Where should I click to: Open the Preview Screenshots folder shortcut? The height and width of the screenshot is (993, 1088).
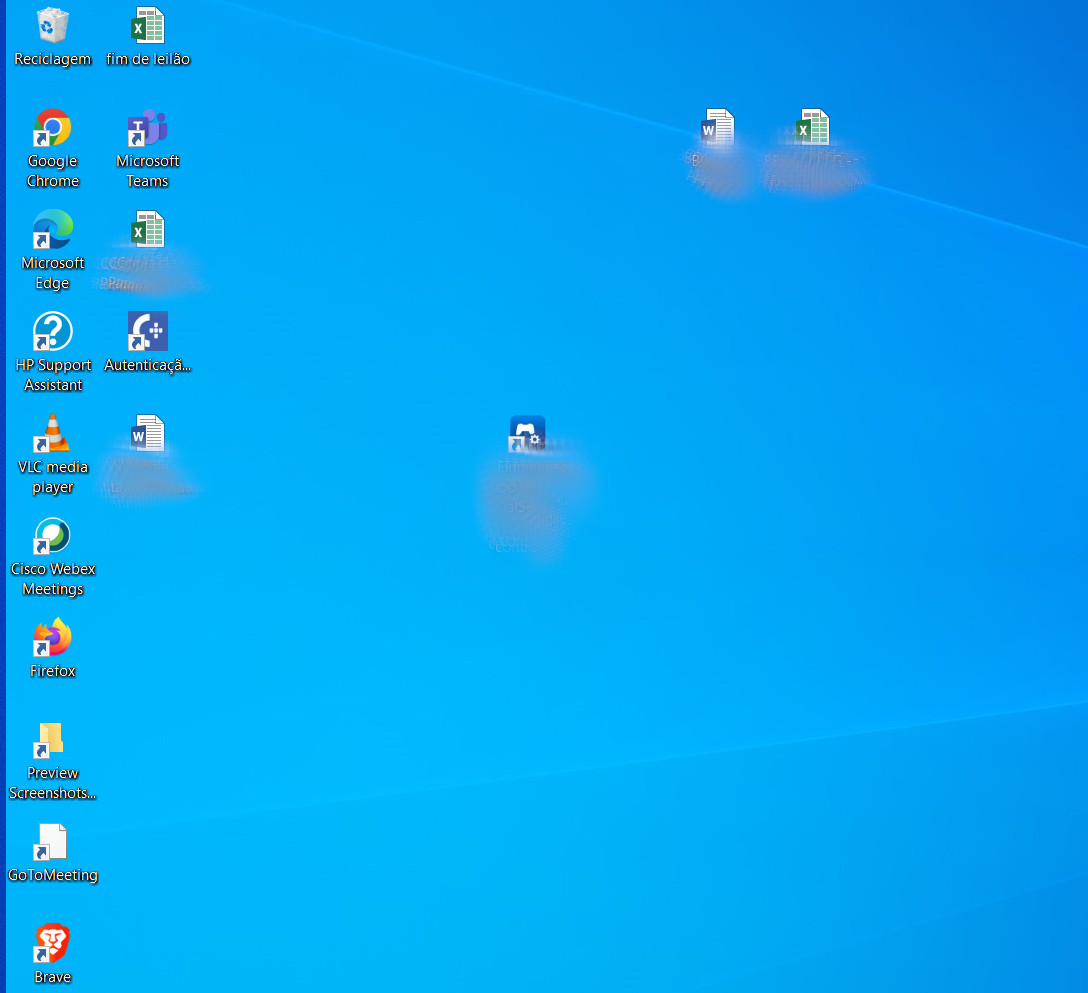click(50, 740)
